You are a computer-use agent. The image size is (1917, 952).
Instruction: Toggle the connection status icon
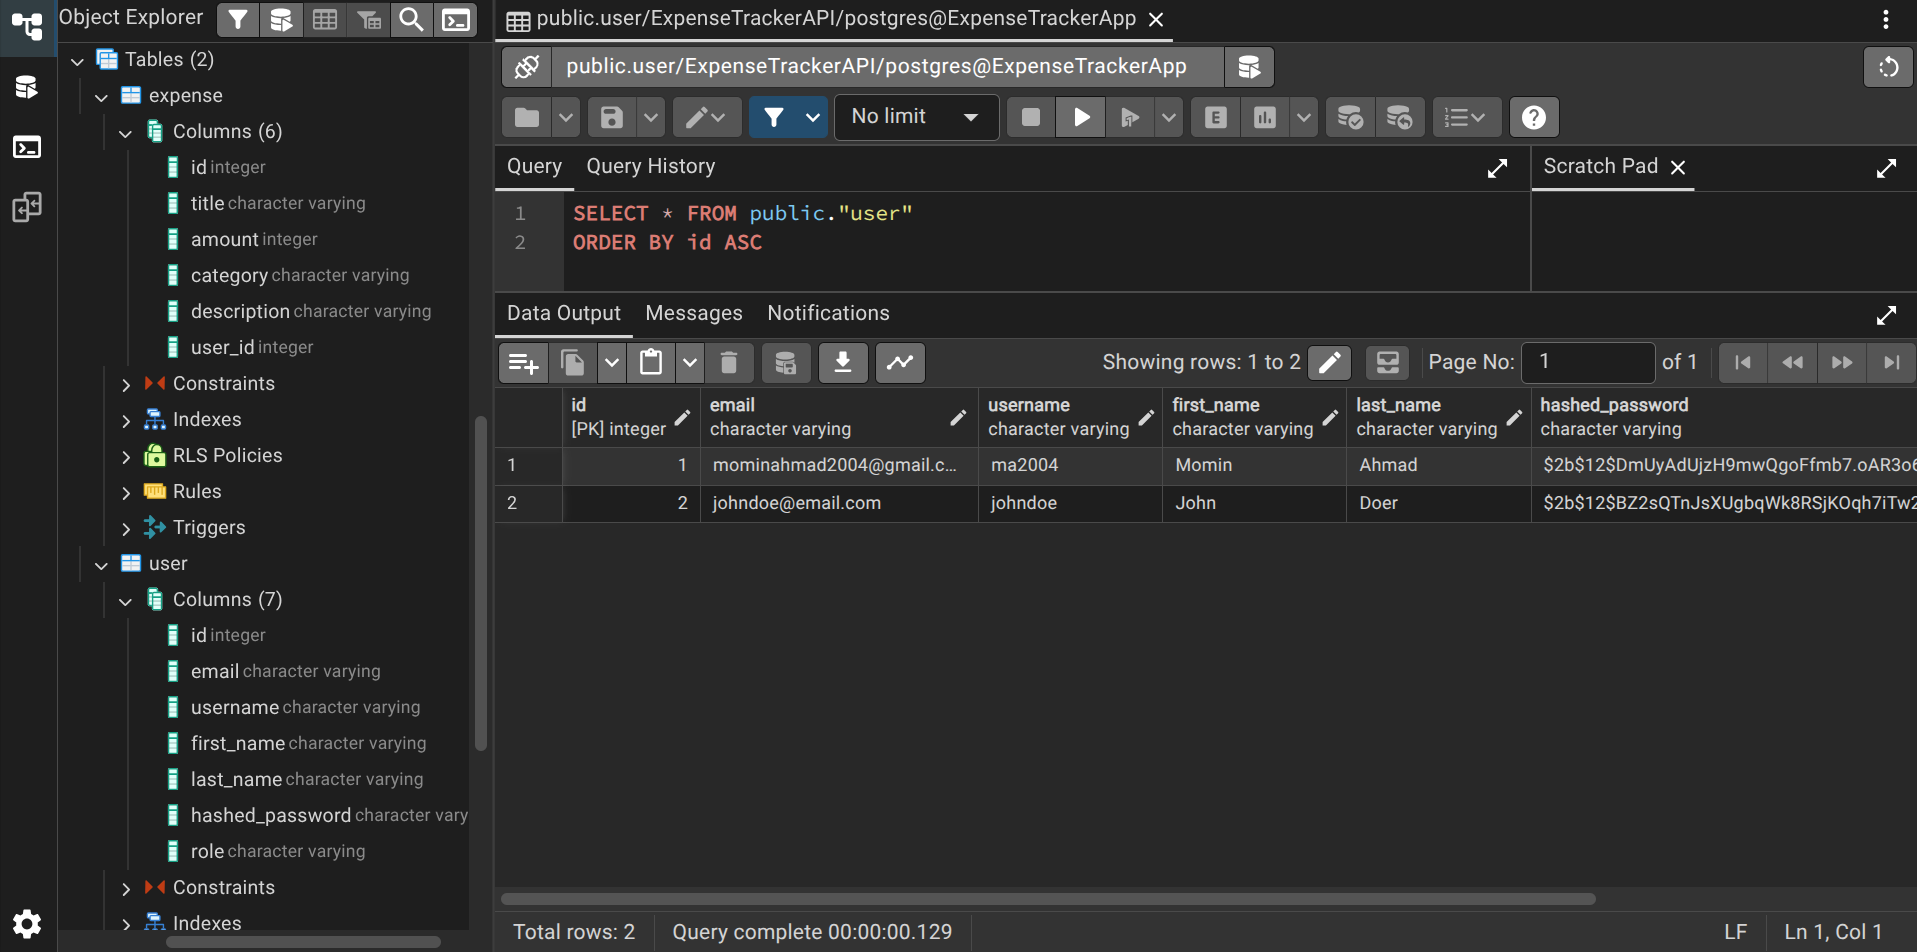click(x=527, y=67)
